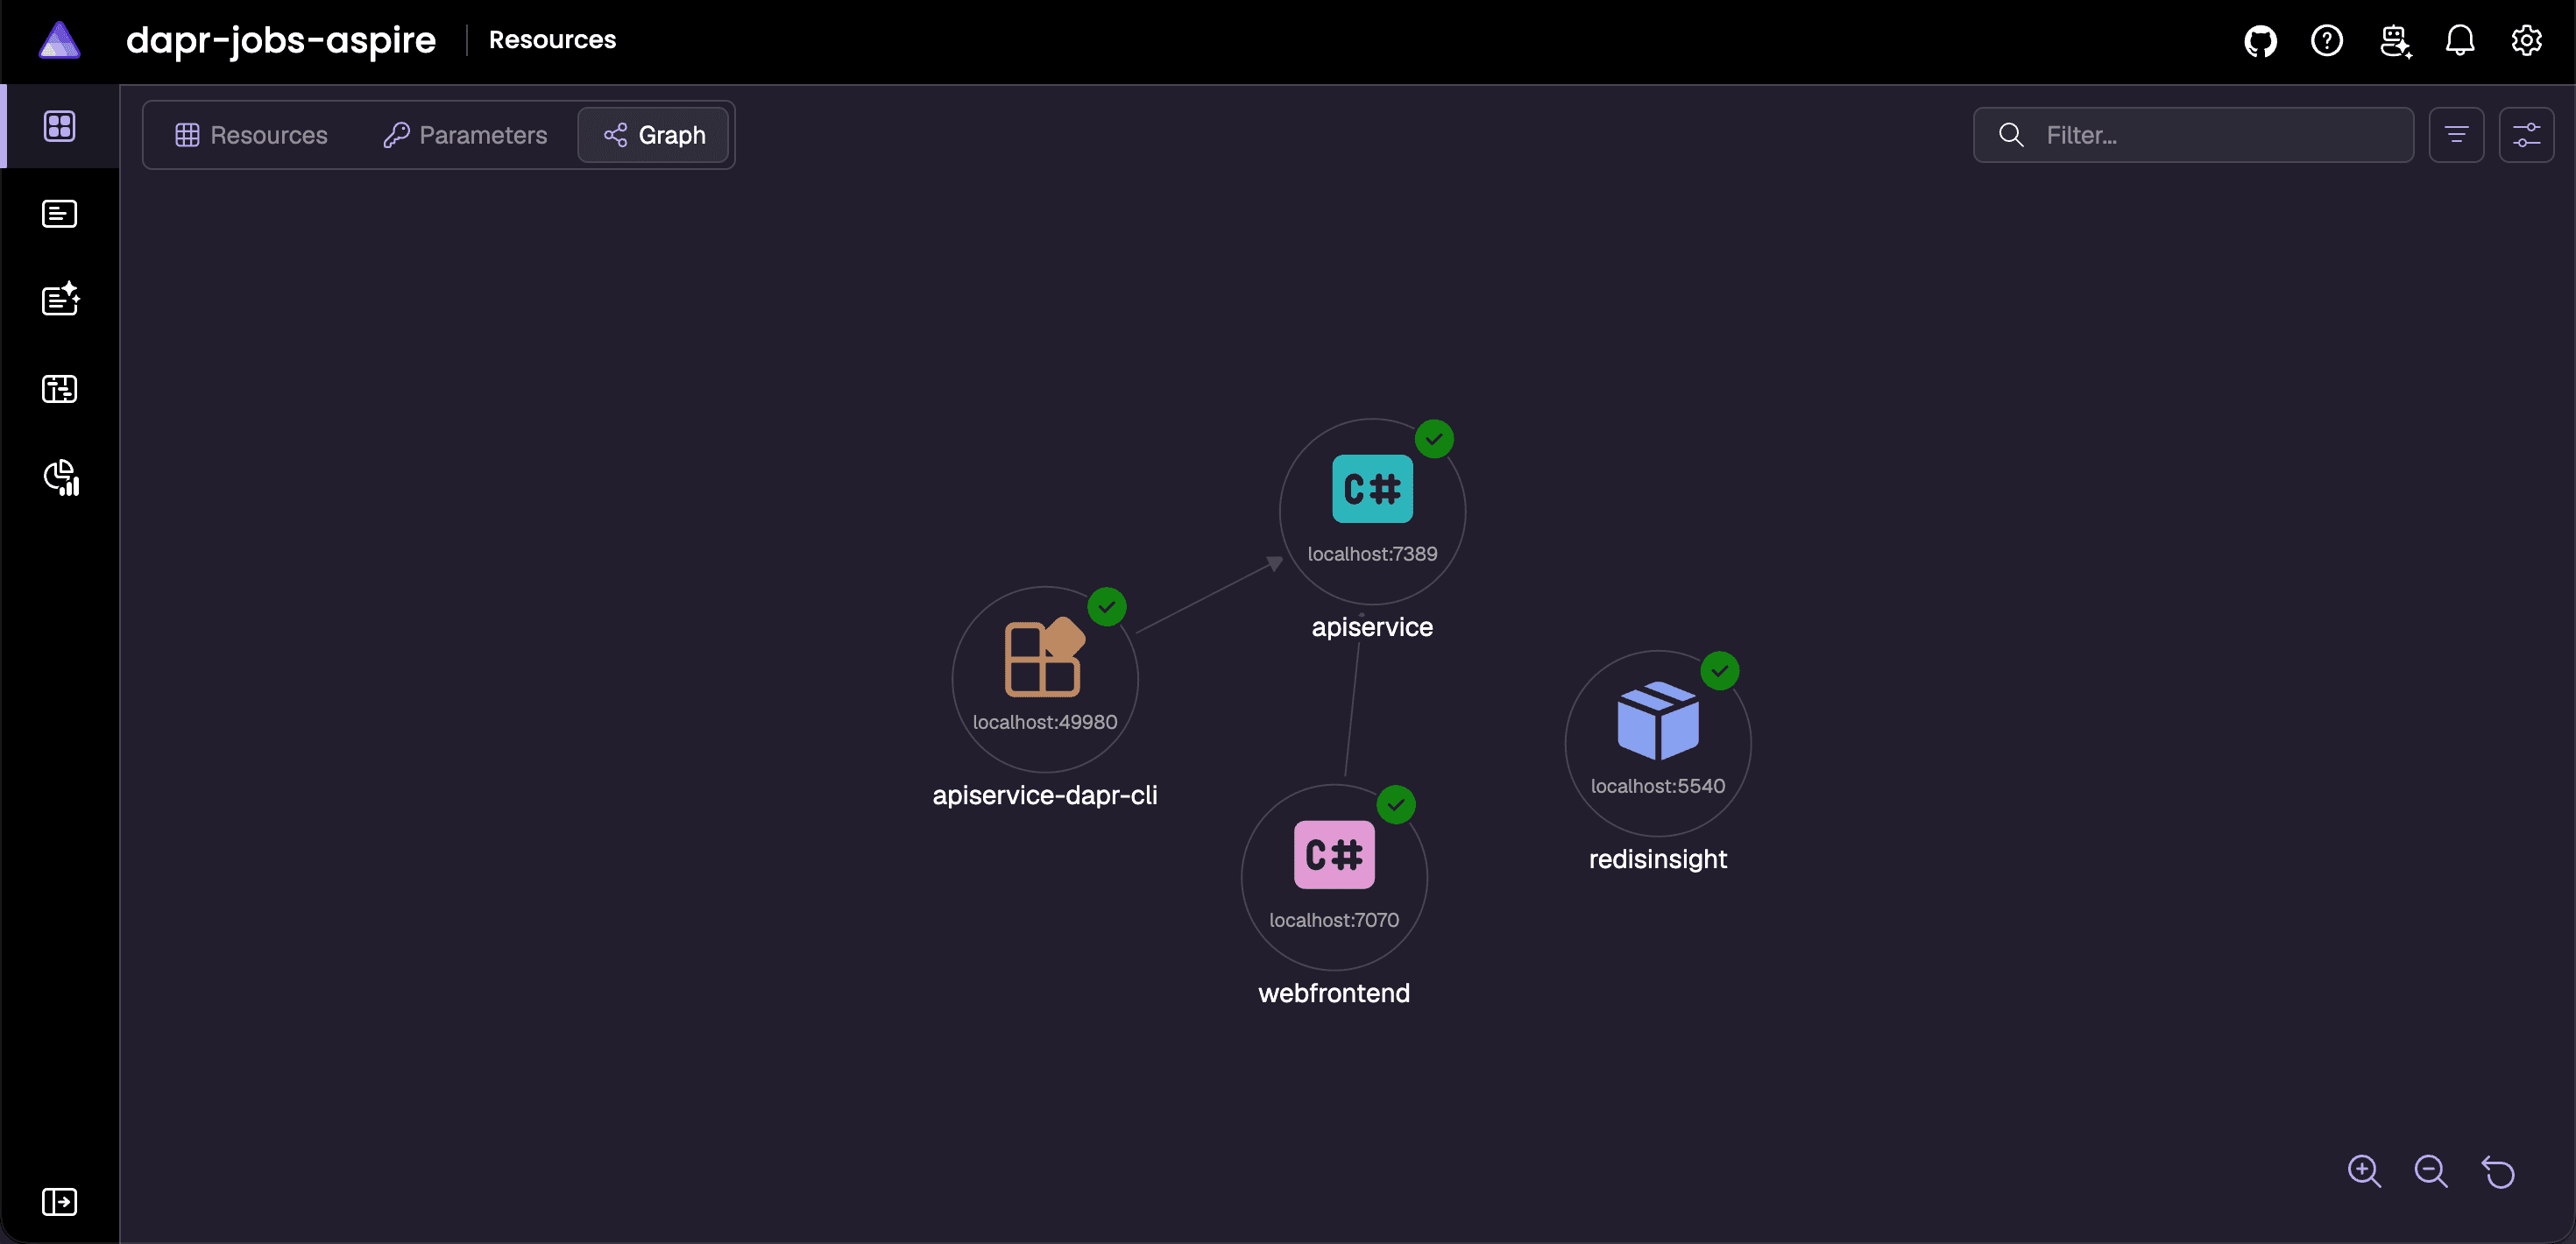Viewport: 2576px width, 1244px height.
Task: Open notifications bell icon
Action: coord(2460,41)
